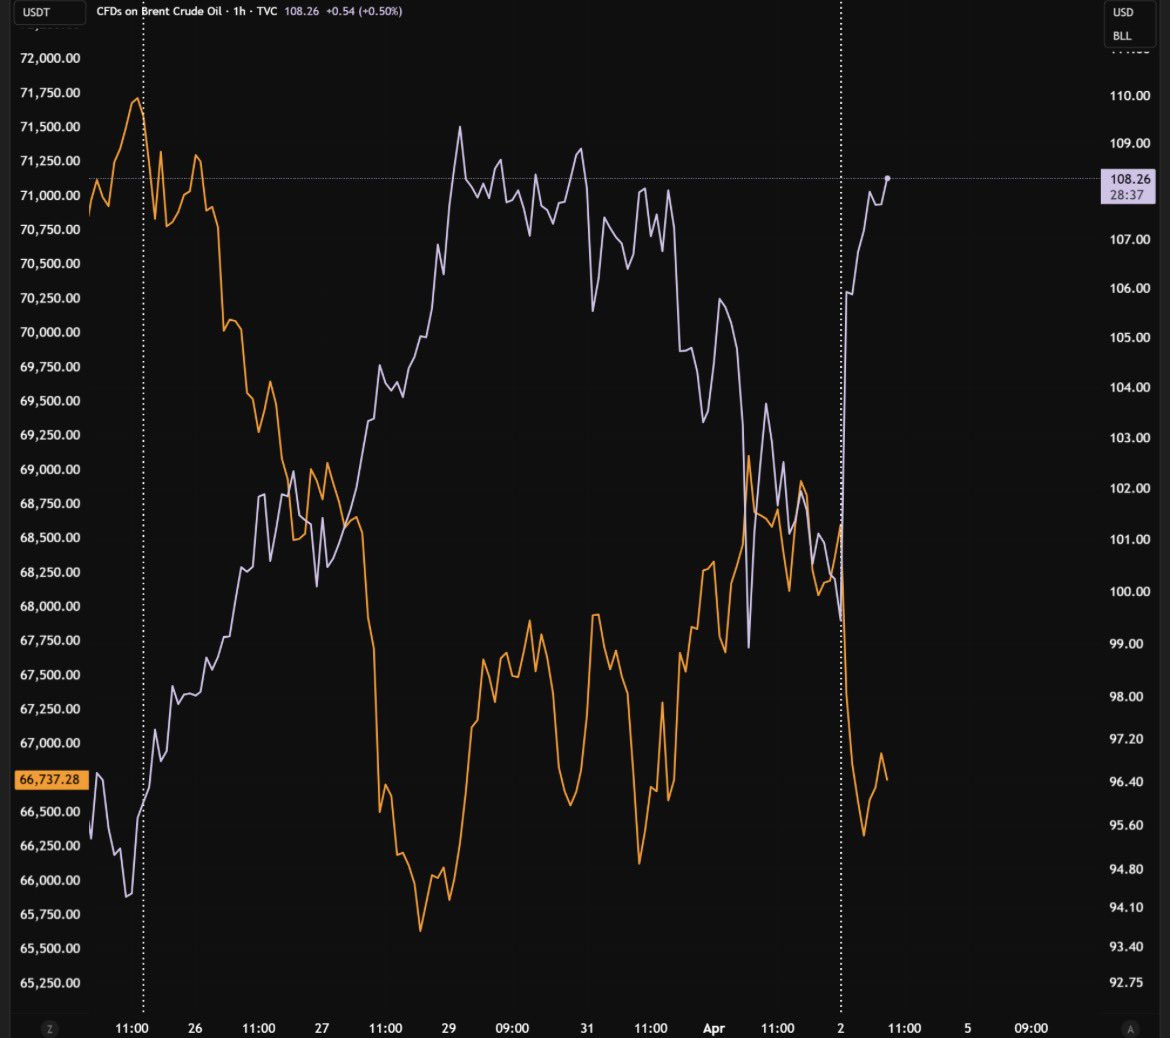Click the 72,000.00 label on the left price scale
This screenshot has width=1170, height=1038.
click(x=50, y=58)
